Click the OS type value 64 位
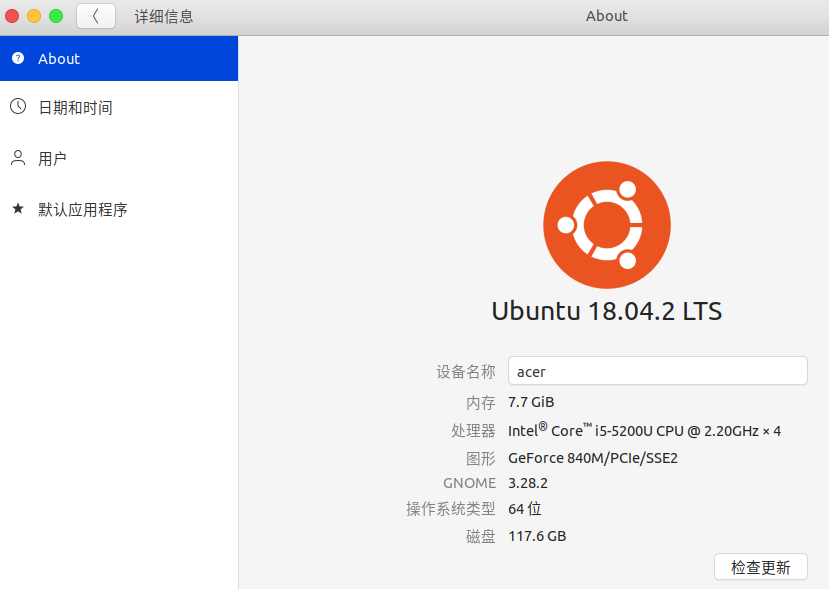Viewport: 829px width, 589px height. (x=524, y=509)
